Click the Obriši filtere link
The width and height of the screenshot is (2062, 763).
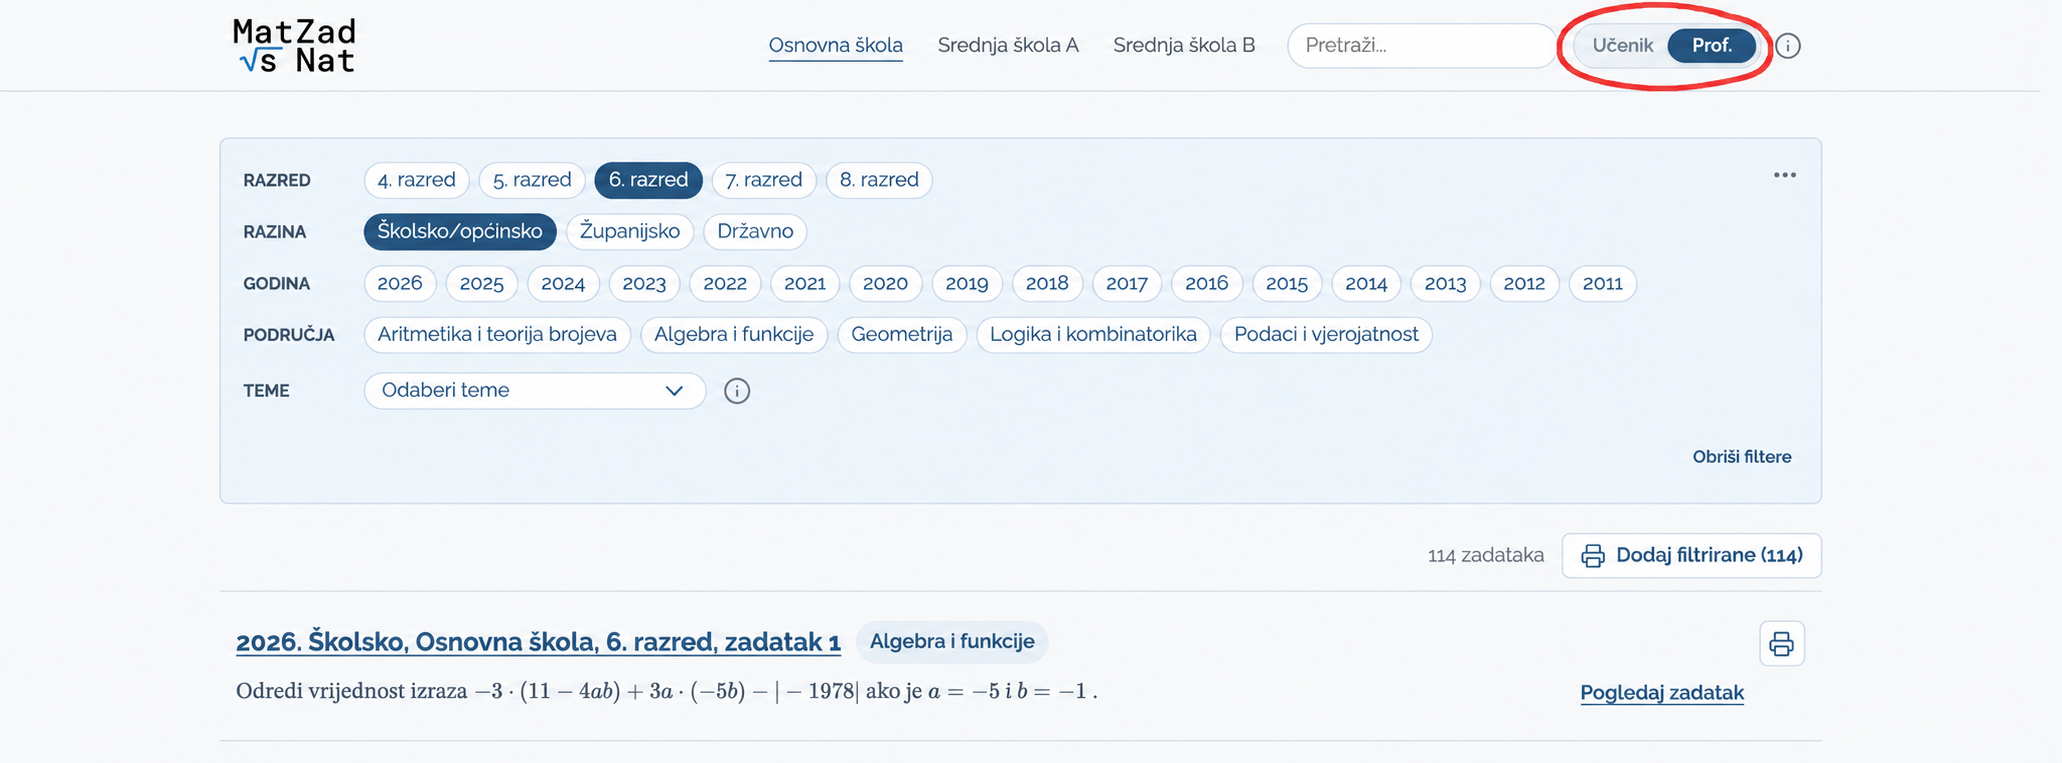click(1742, 457)
